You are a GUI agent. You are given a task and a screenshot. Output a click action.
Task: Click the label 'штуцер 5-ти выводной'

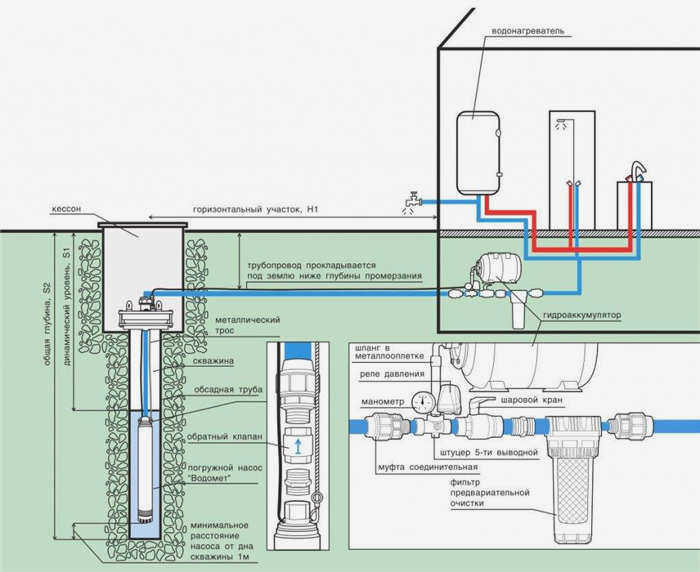489,452
